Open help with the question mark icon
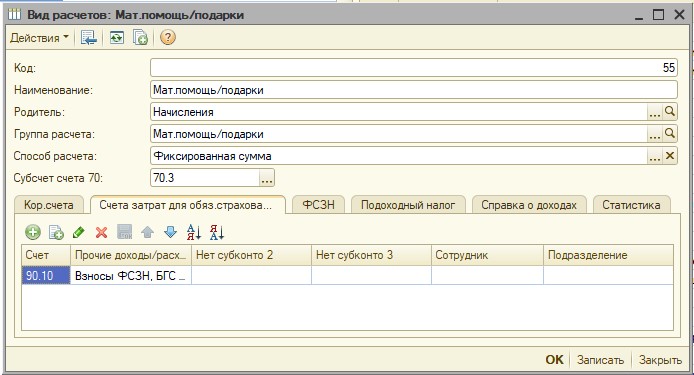This screenshot has width=694, height=375. pyautogui.click(x=168, y=38)
